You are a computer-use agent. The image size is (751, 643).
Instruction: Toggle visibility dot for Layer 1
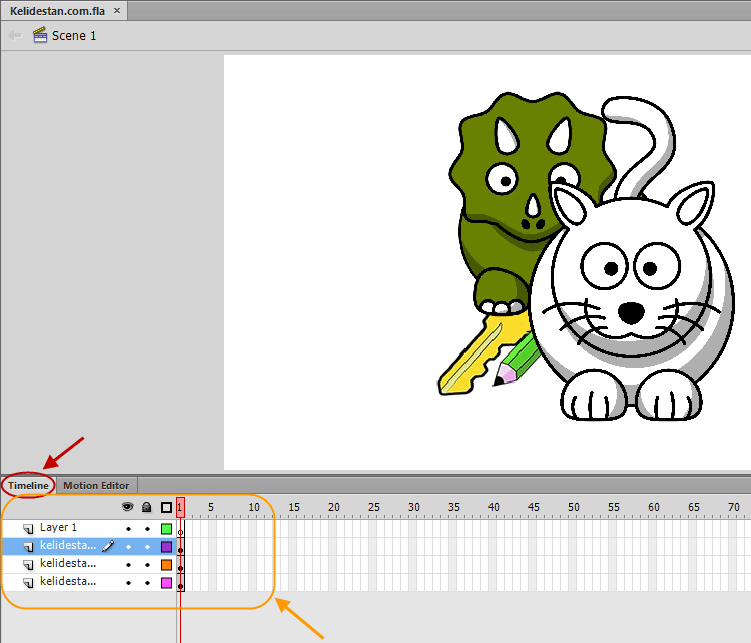pyautogui.click(x=128, y=529)
